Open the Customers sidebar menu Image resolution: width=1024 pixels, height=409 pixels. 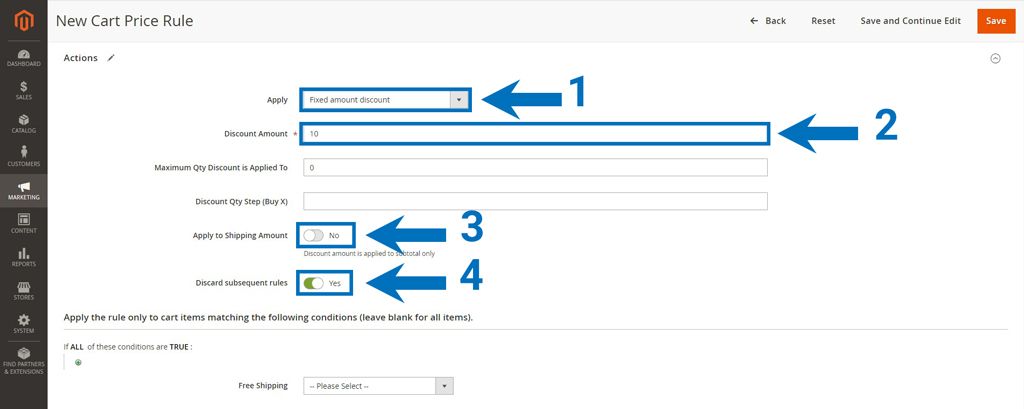click(x=24, y=157)
